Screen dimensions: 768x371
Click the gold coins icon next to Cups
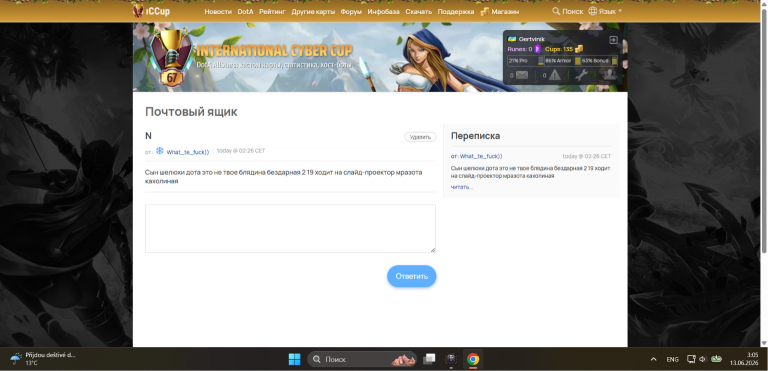(x=579, y=49)
